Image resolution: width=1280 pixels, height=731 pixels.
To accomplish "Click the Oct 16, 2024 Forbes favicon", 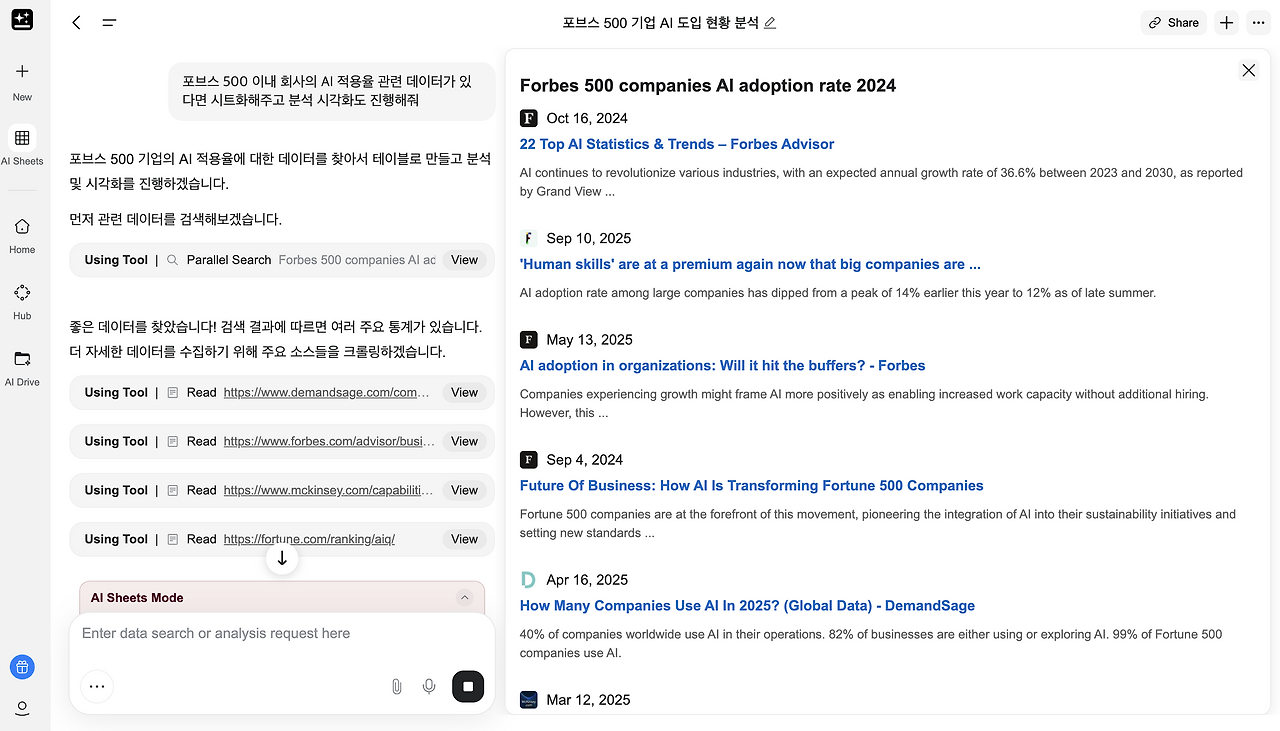I will click(529, 118).
